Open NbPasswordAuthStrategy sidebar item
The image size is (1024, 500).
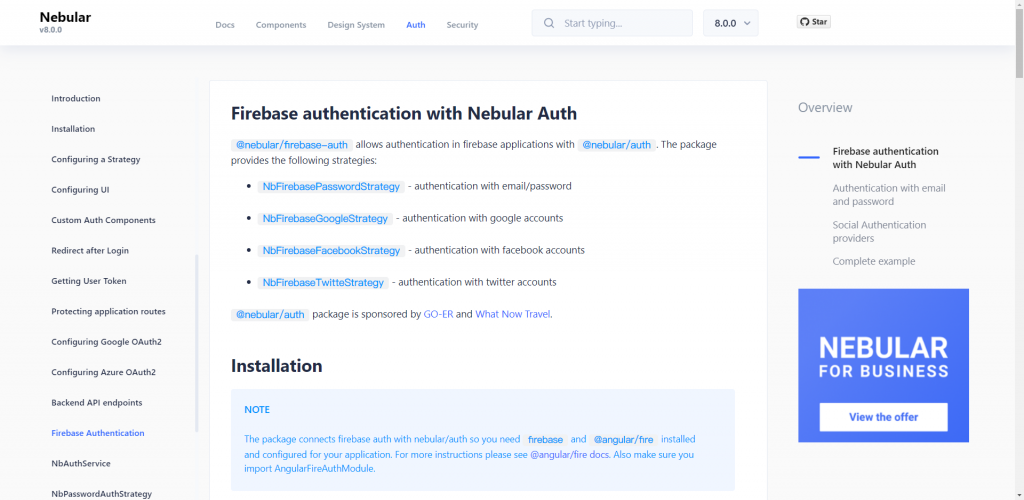tap(101, 494)
